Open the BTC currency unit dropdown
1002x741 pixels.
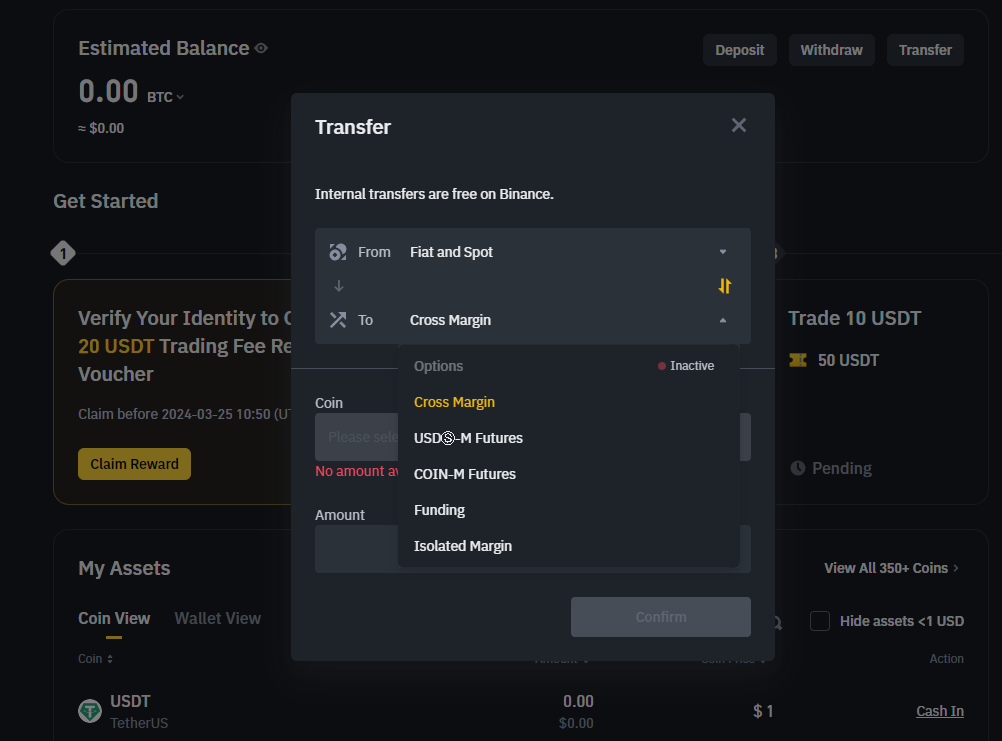[x=166, y=97]
